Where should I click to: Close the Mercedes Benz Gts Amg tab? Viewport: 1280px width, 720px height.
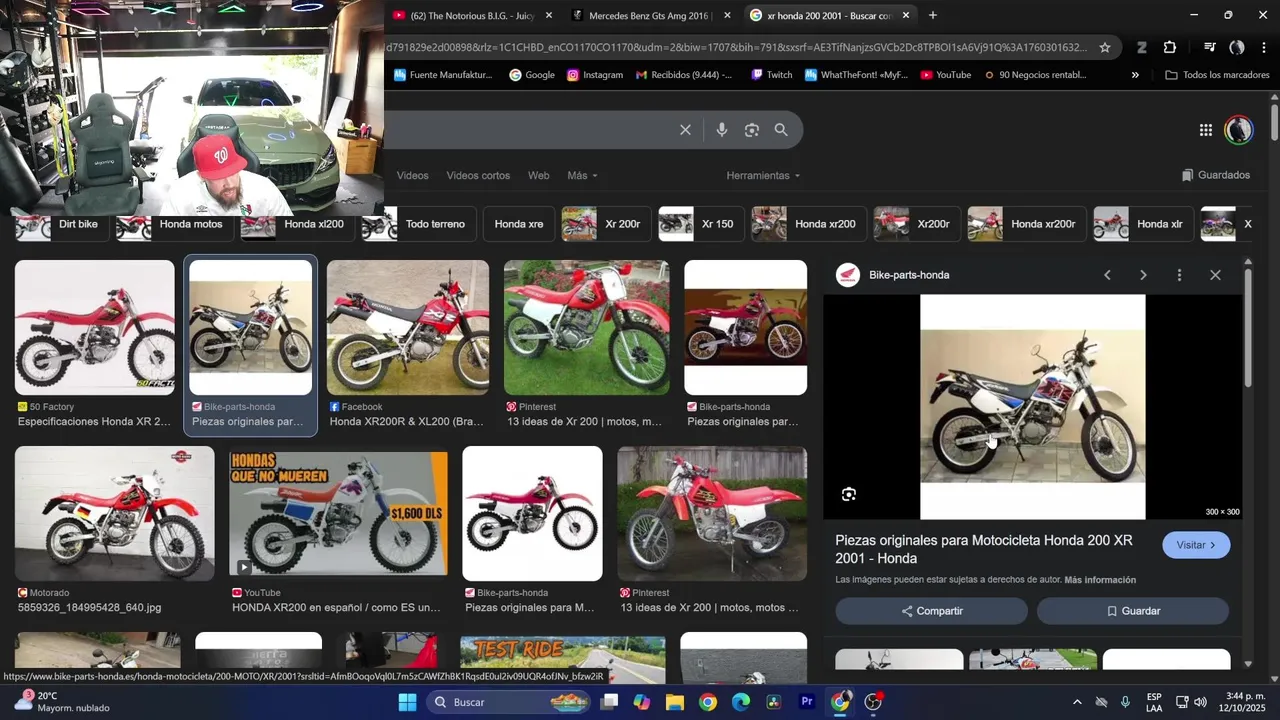point(727,15)
